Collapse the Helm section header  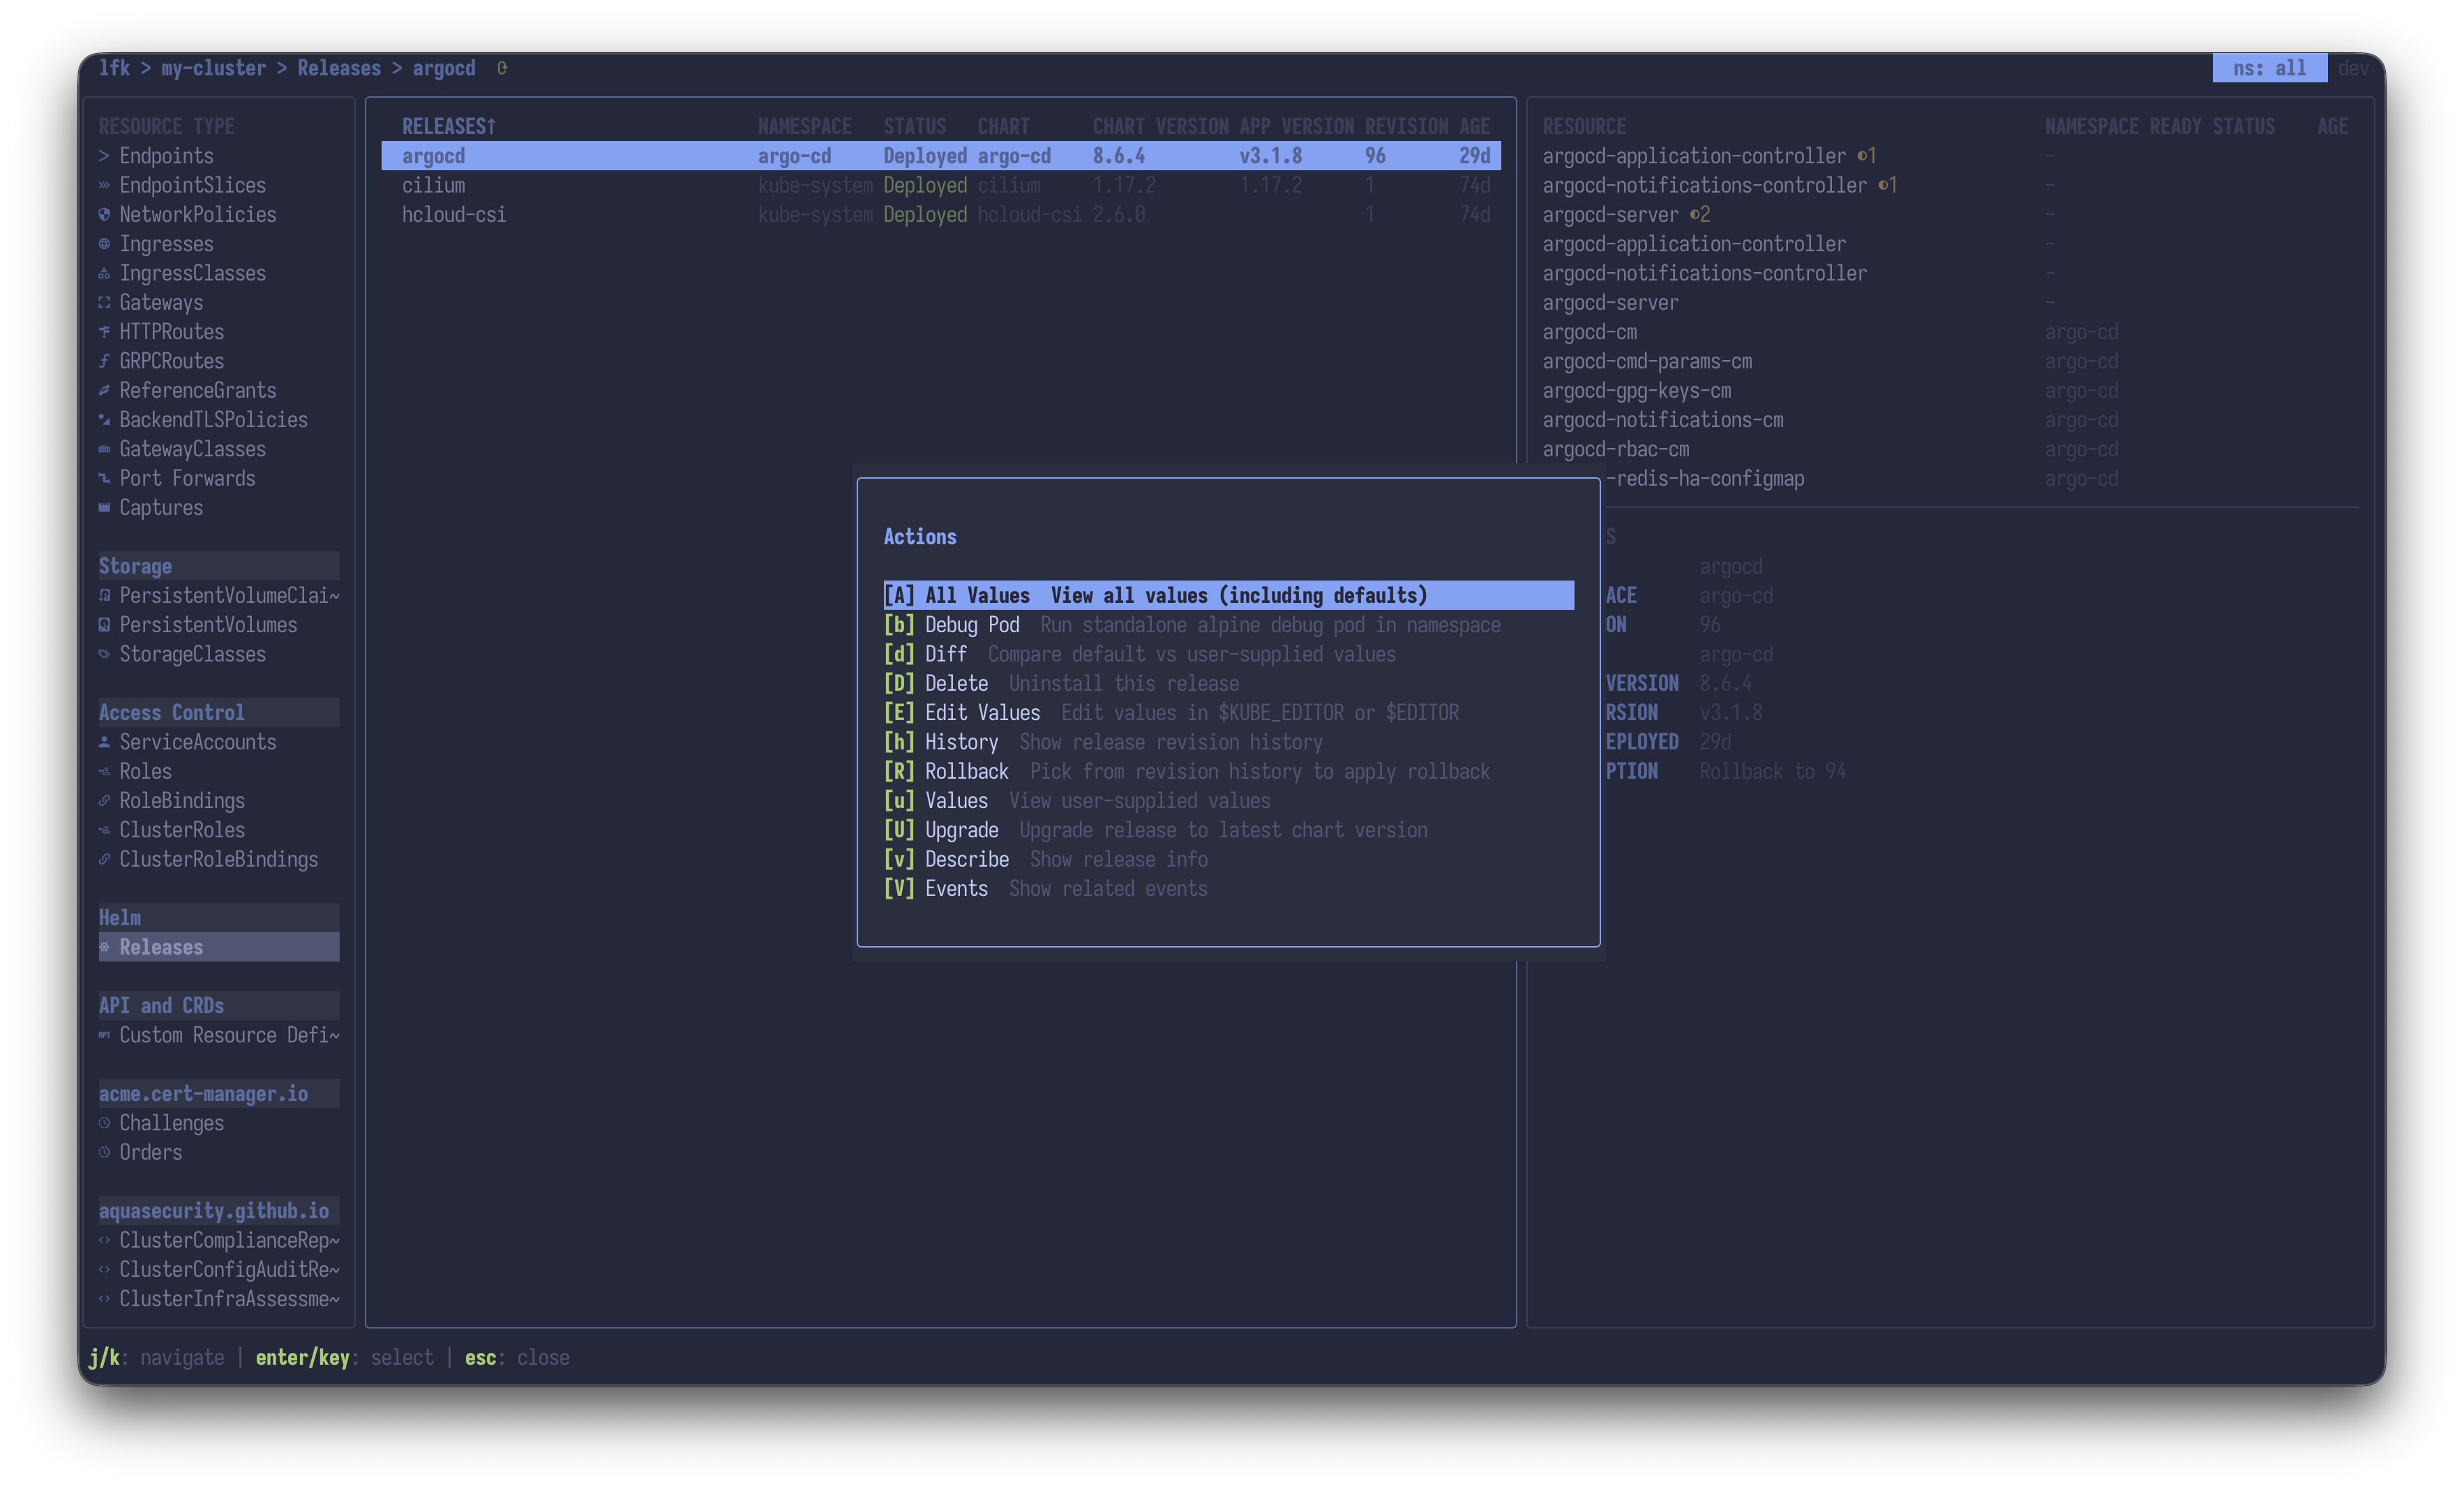click(218, 918)
